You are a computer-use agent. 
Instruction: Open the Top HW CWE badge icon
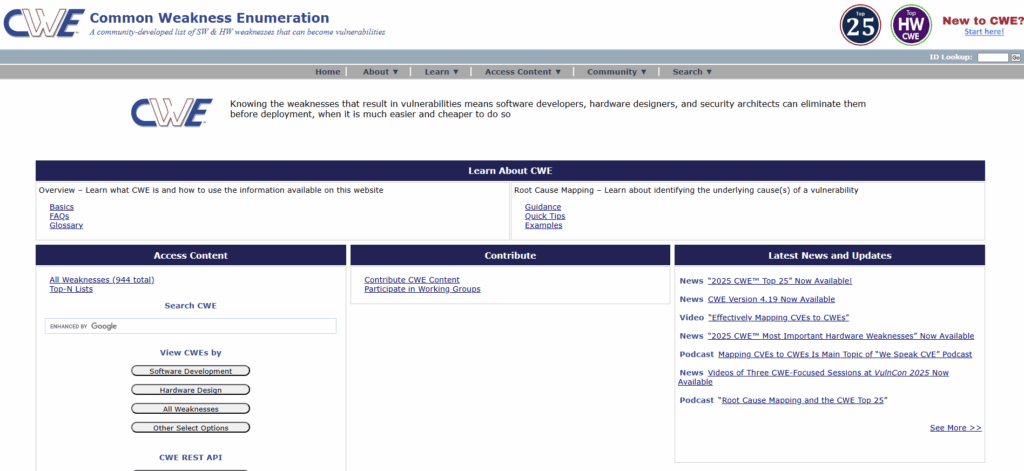click(x=911, y=25)
